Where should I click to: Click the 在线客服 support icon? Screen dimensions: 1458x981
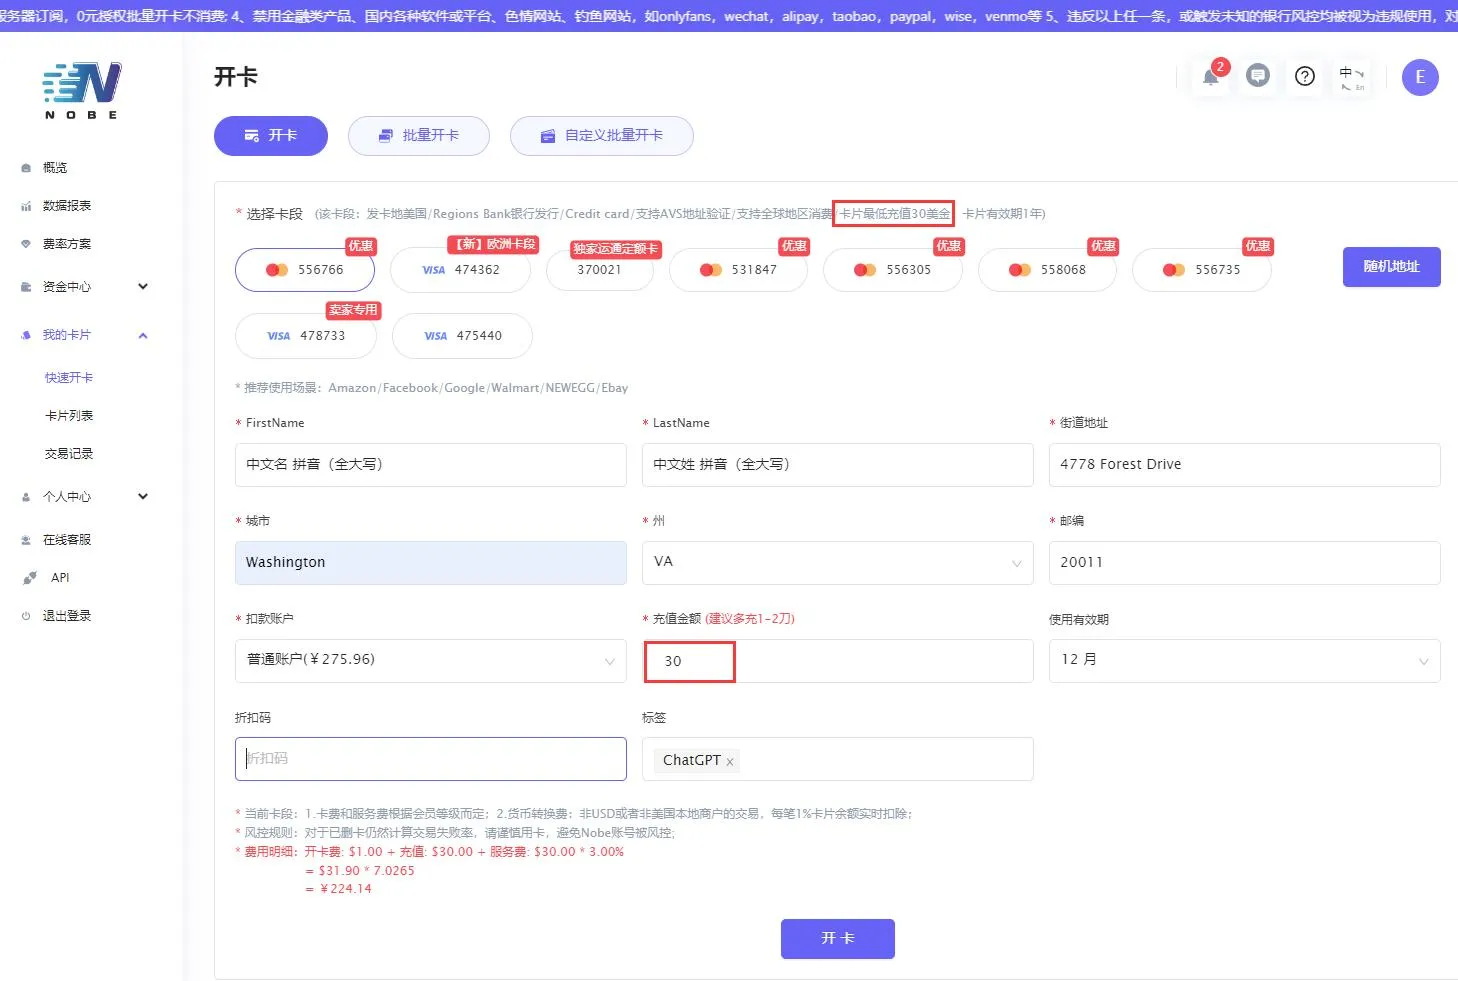(x=26, y=540)
